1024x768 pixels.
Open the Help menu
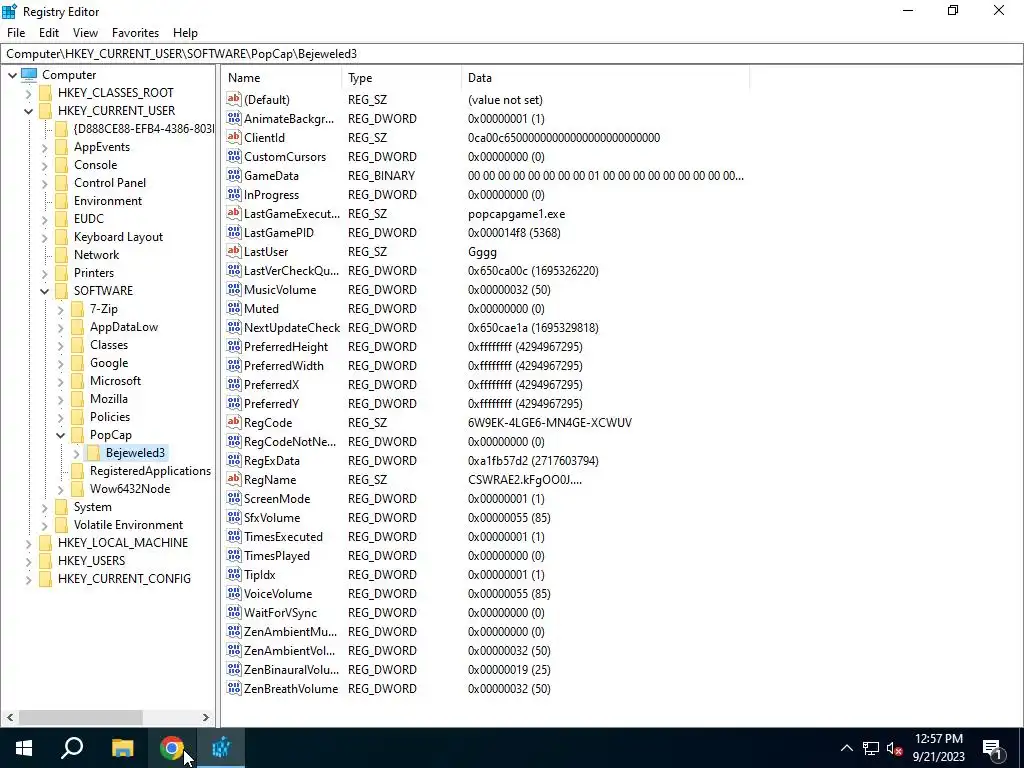coord(185,33)
